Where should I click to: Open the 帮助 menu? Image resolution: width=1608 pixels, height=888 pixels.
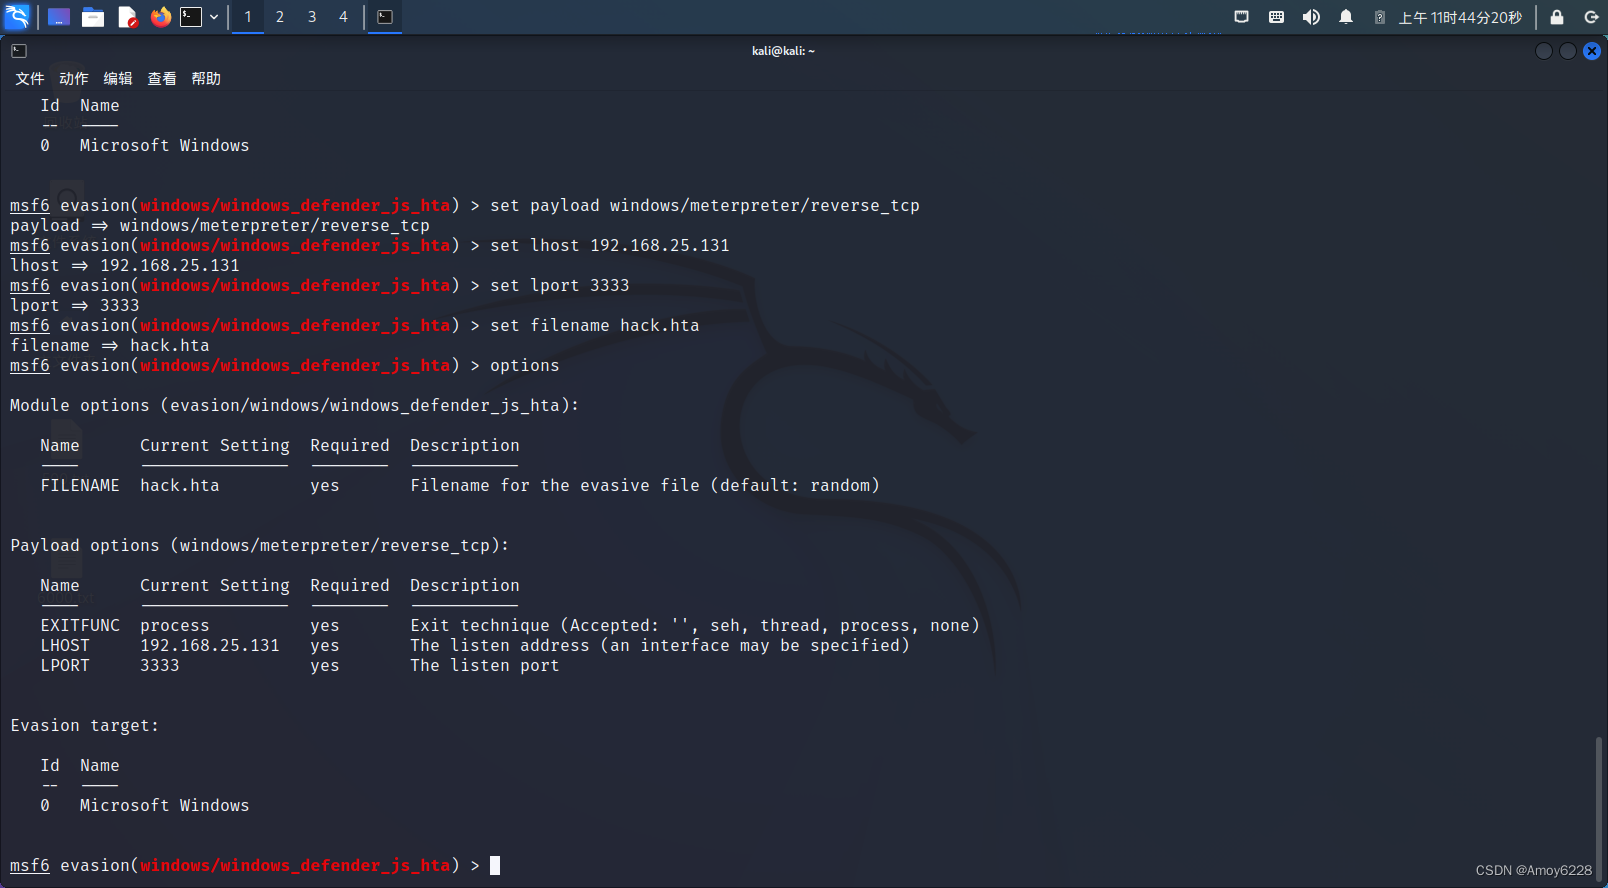click(206, 79)
